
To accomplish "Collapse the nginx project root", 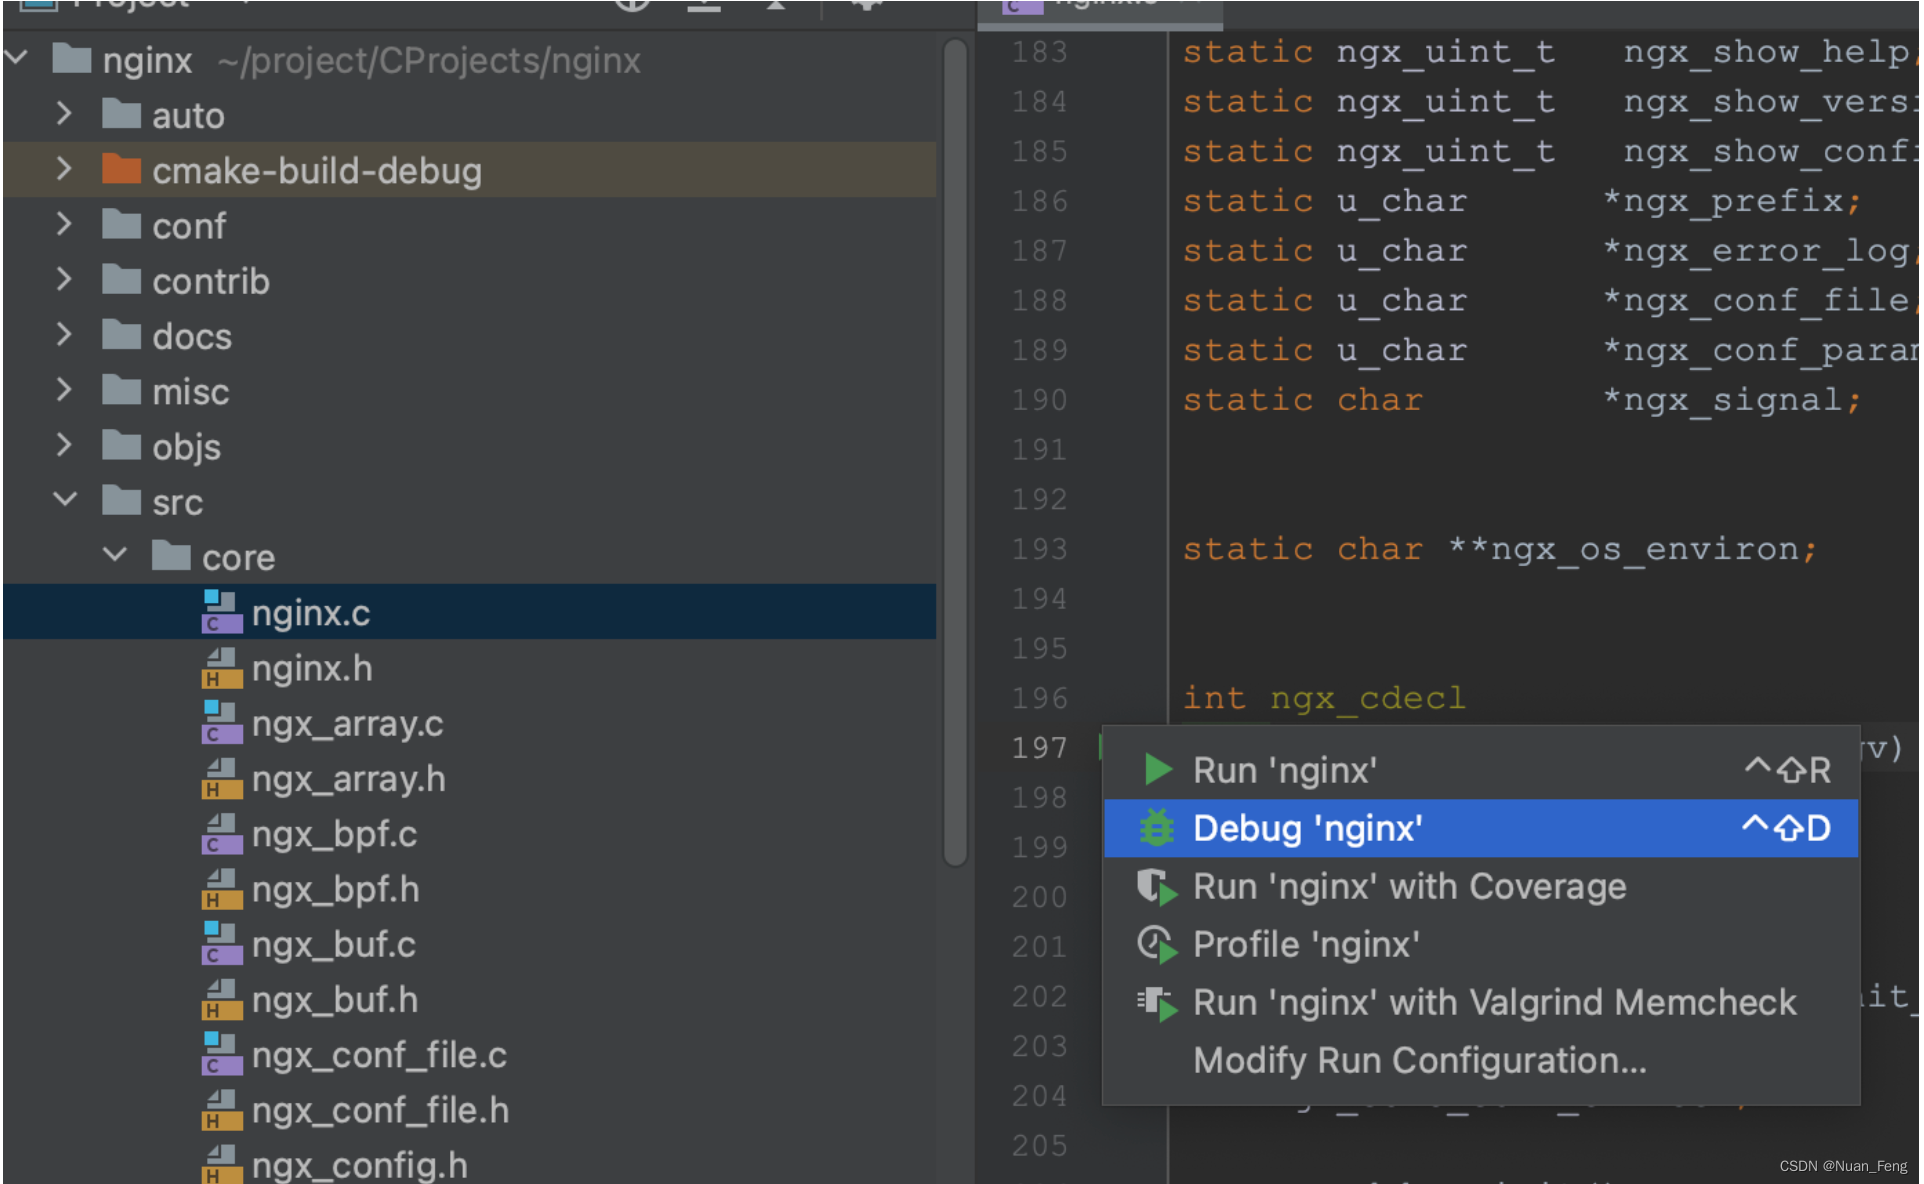I will (15, 58).
